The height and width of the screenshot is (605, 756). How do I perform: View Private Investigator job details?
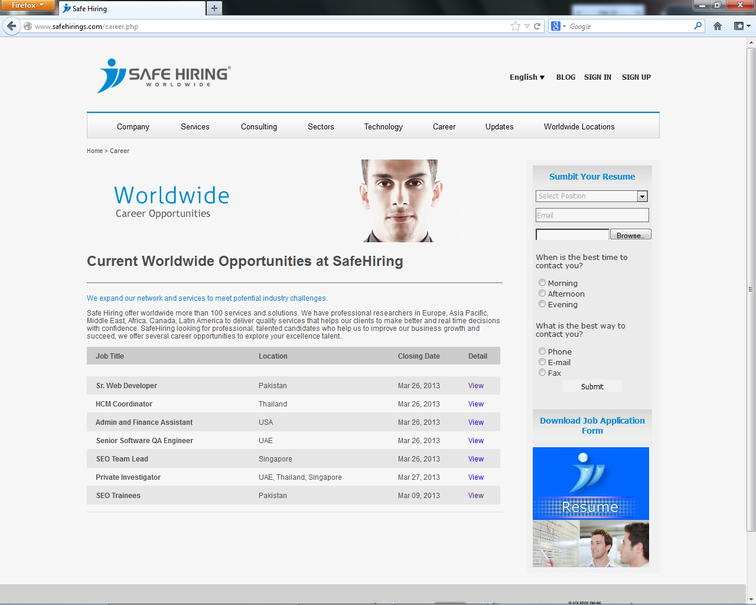pyautogui.click(x=476, y=477)
